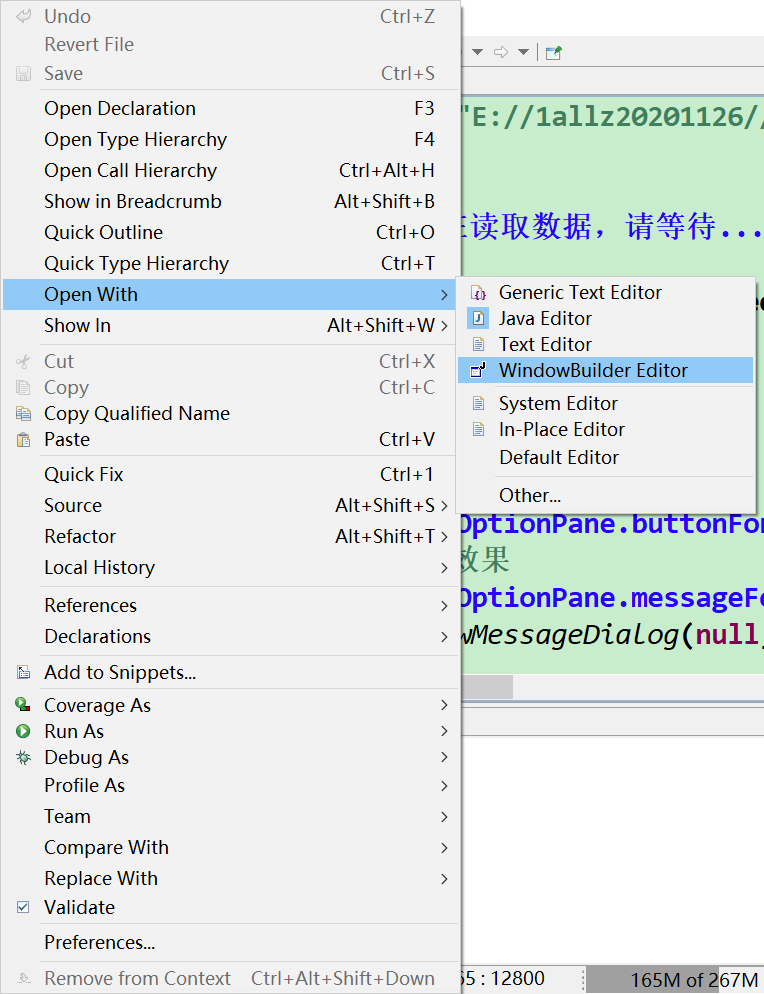Click the Text Editor document icon

coord(479,344)
